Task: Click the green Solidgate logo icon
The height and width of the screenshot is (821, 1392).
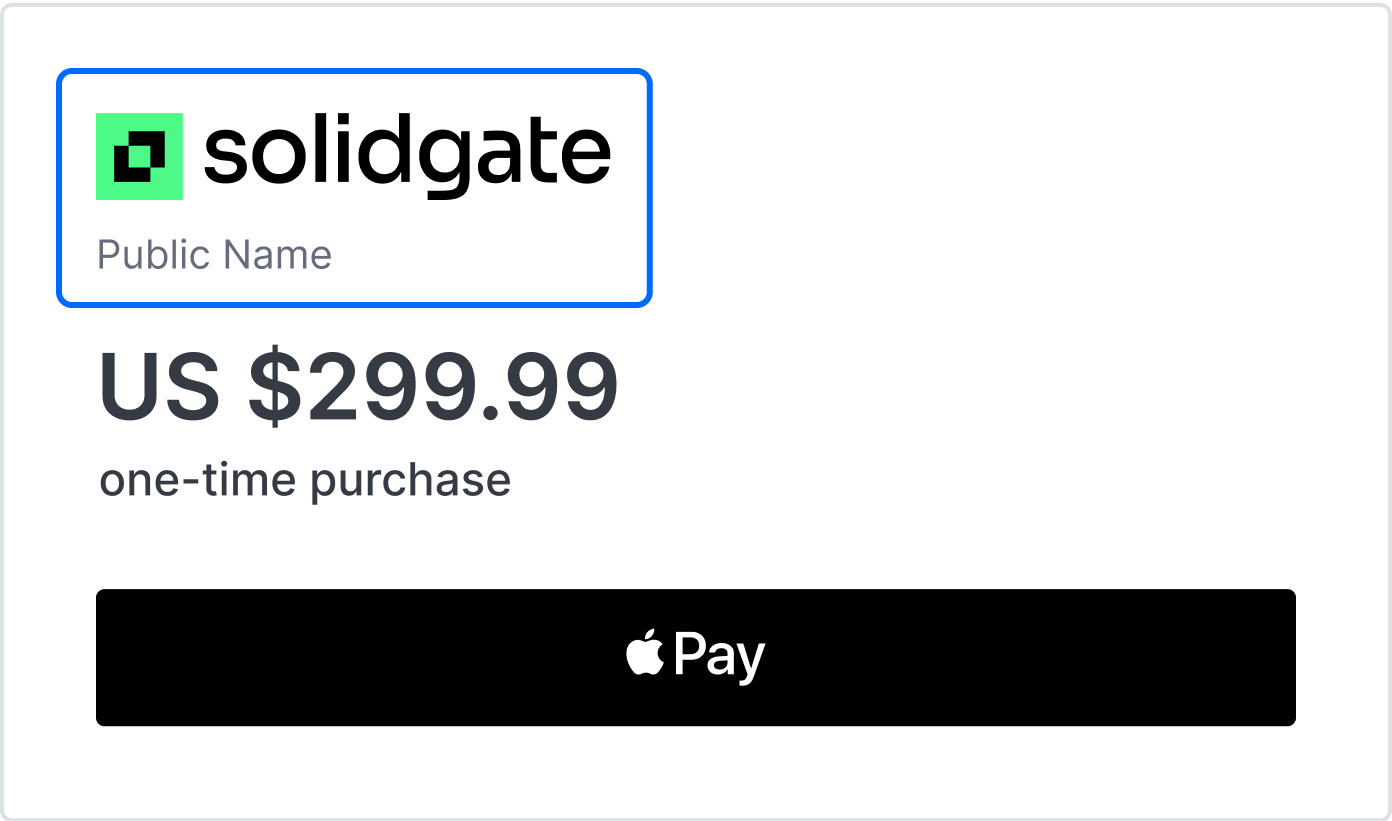Action: [139, 156]
